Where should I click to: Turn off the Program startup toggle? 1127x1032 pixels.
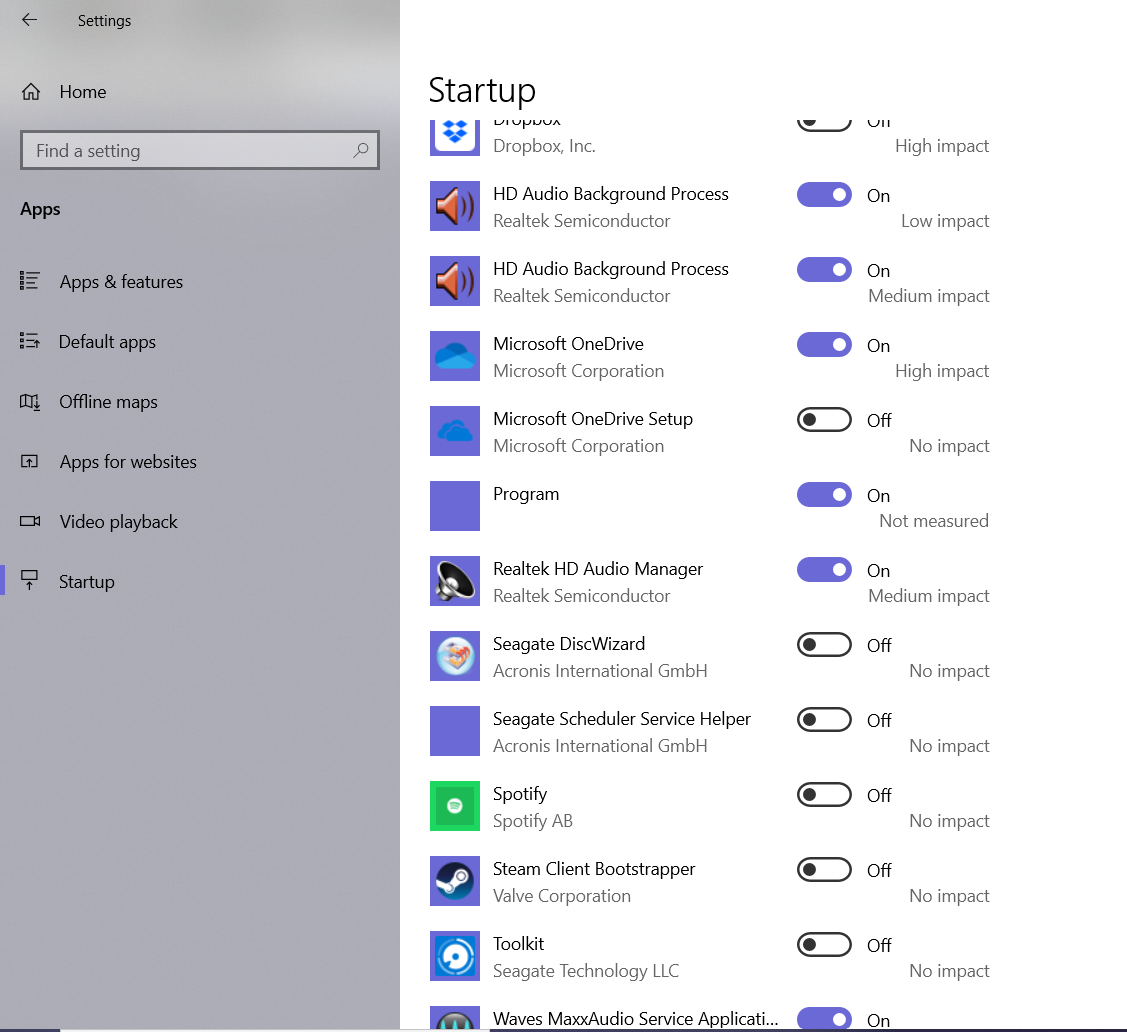click(824, 494)
